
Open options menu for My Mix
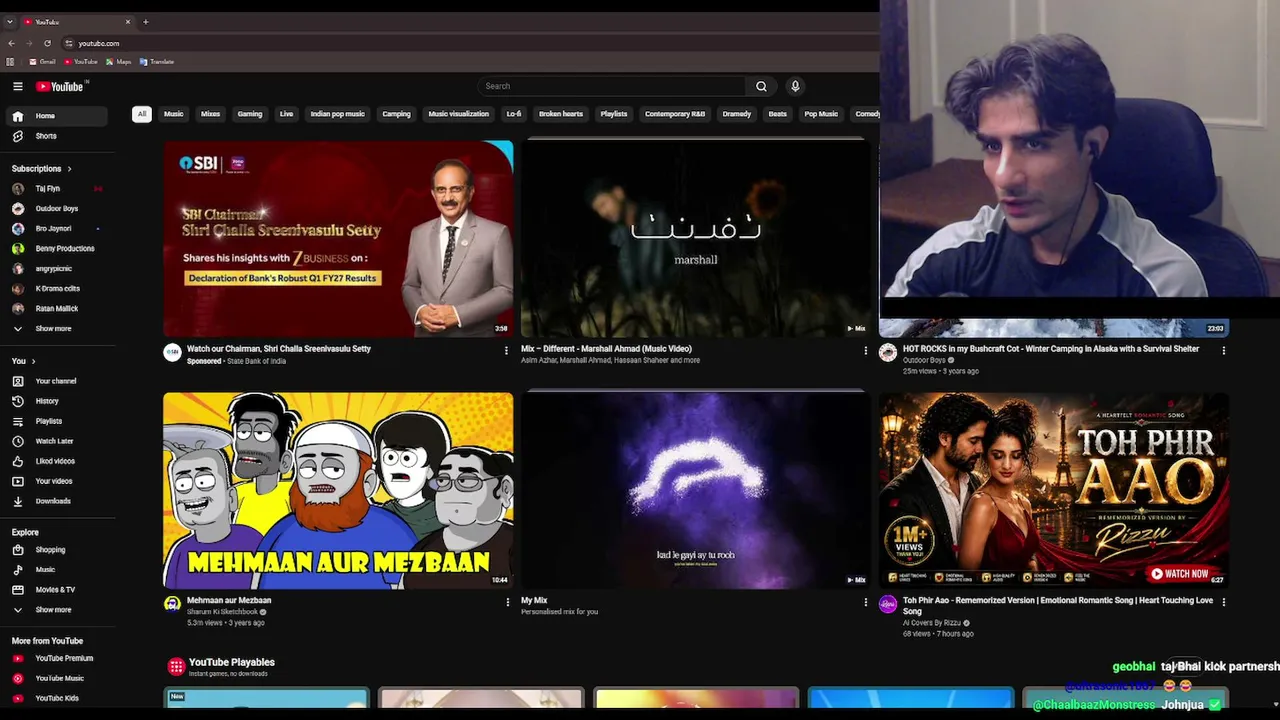coord(866,602)
